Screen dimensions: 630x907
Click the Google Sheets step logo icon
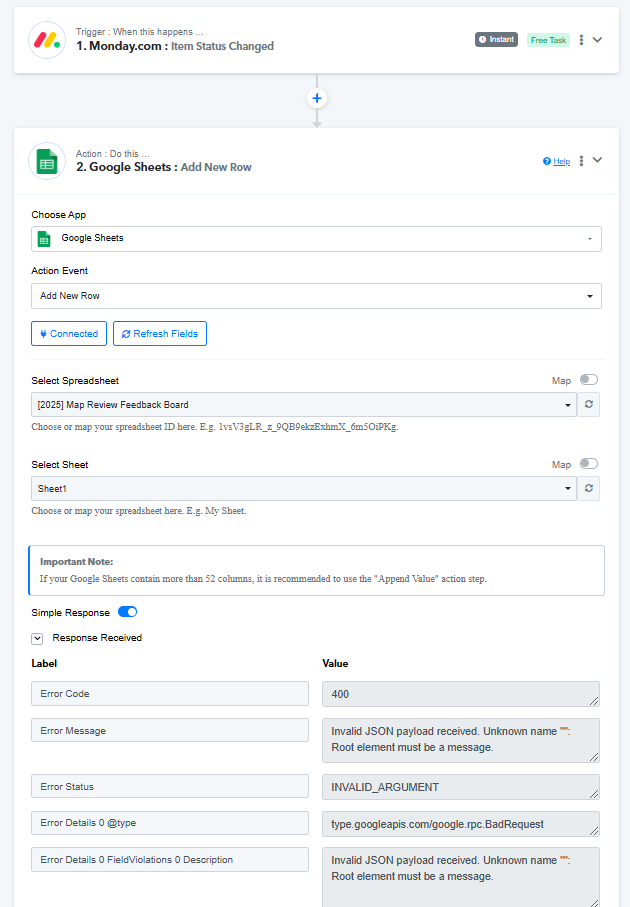point(47,161)
